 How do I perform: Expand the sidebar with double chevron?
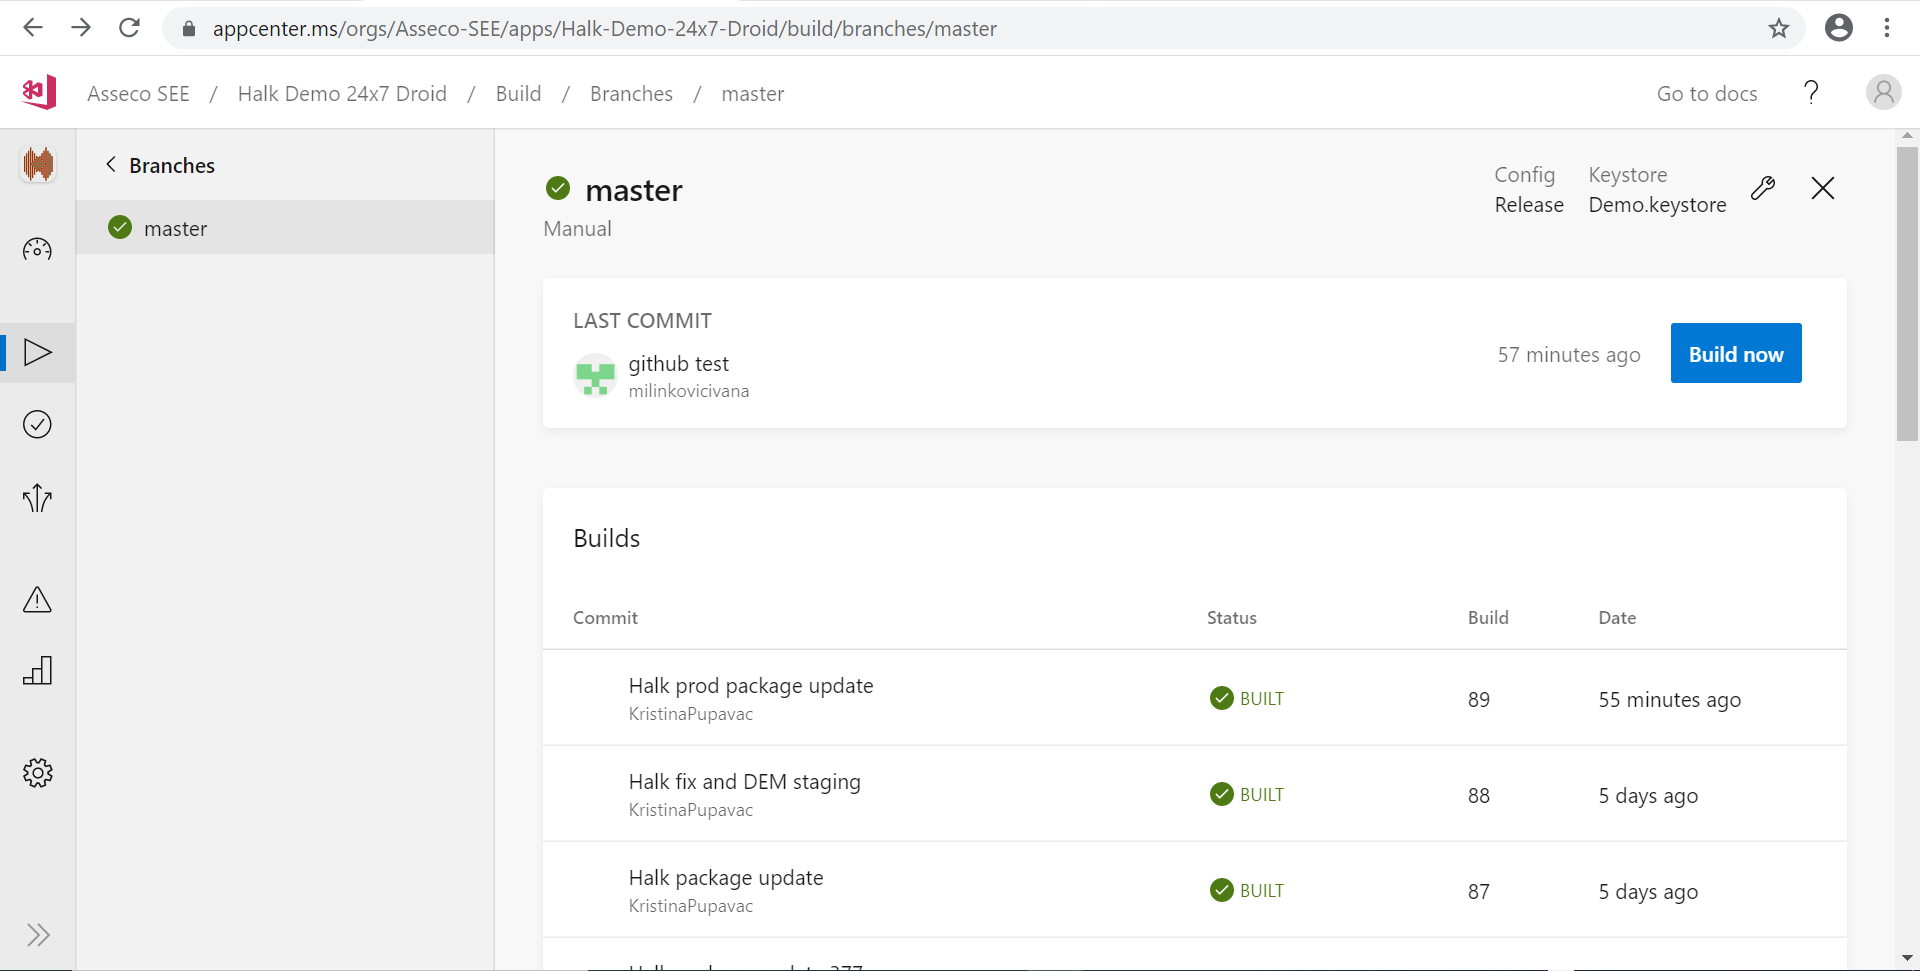click(38, 935)
